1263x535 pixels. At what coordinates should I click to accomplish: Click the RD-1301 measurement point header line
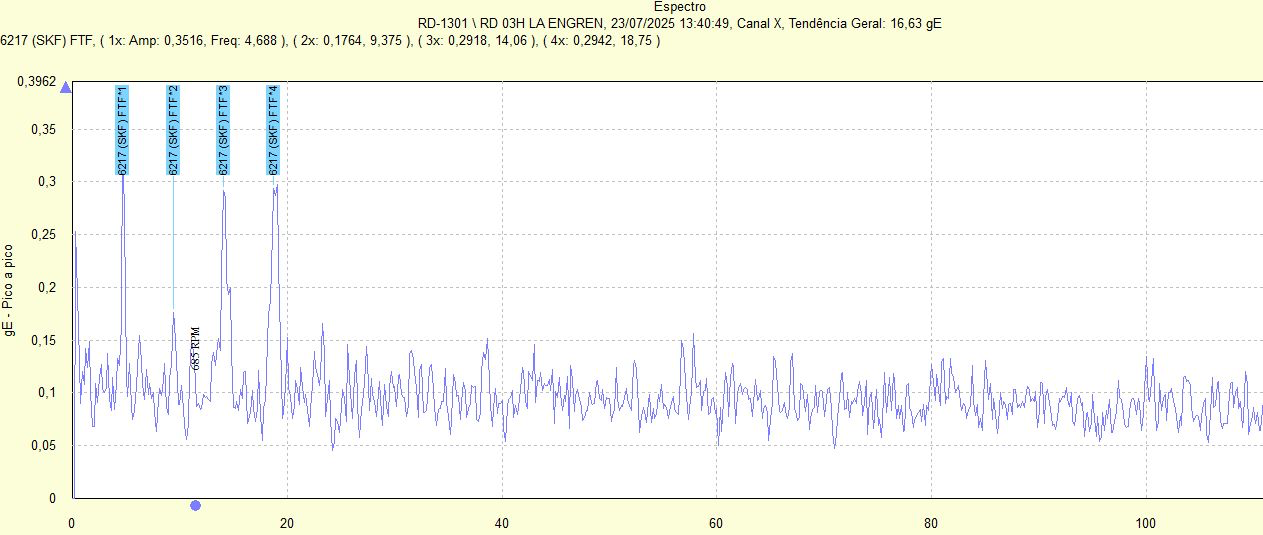coord(679,23)
